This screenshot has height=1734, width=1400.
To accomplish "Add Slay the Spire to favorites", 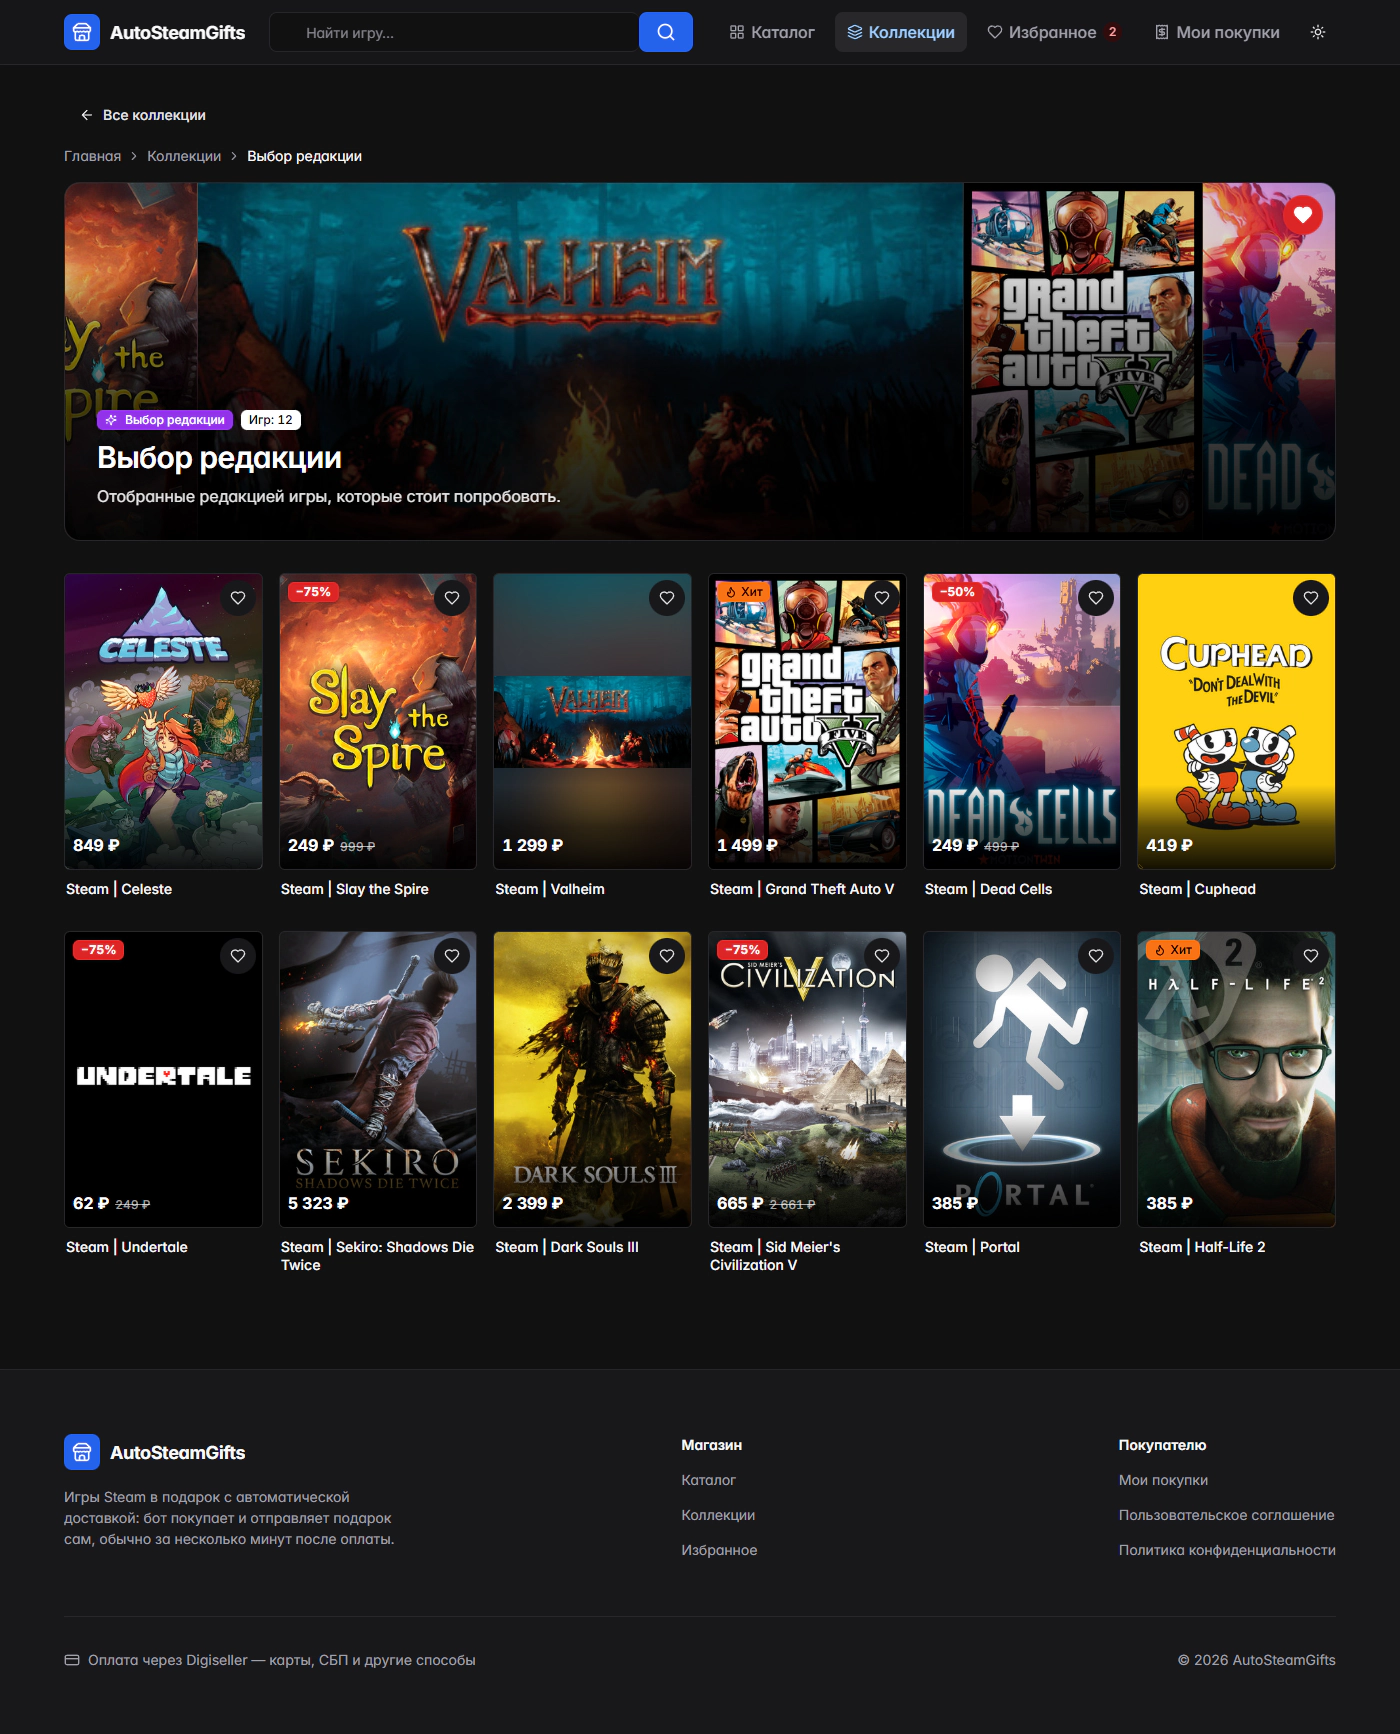I will (x=452, y=598).
